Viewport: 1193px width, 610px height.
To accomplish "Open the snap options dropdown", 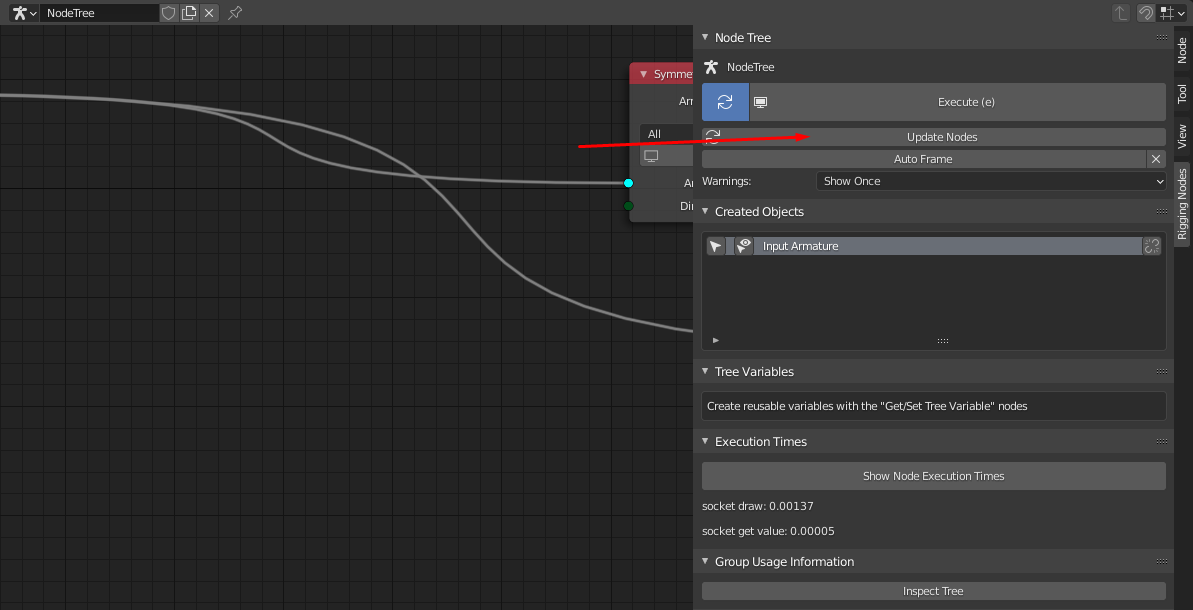I will [1172, 13].
